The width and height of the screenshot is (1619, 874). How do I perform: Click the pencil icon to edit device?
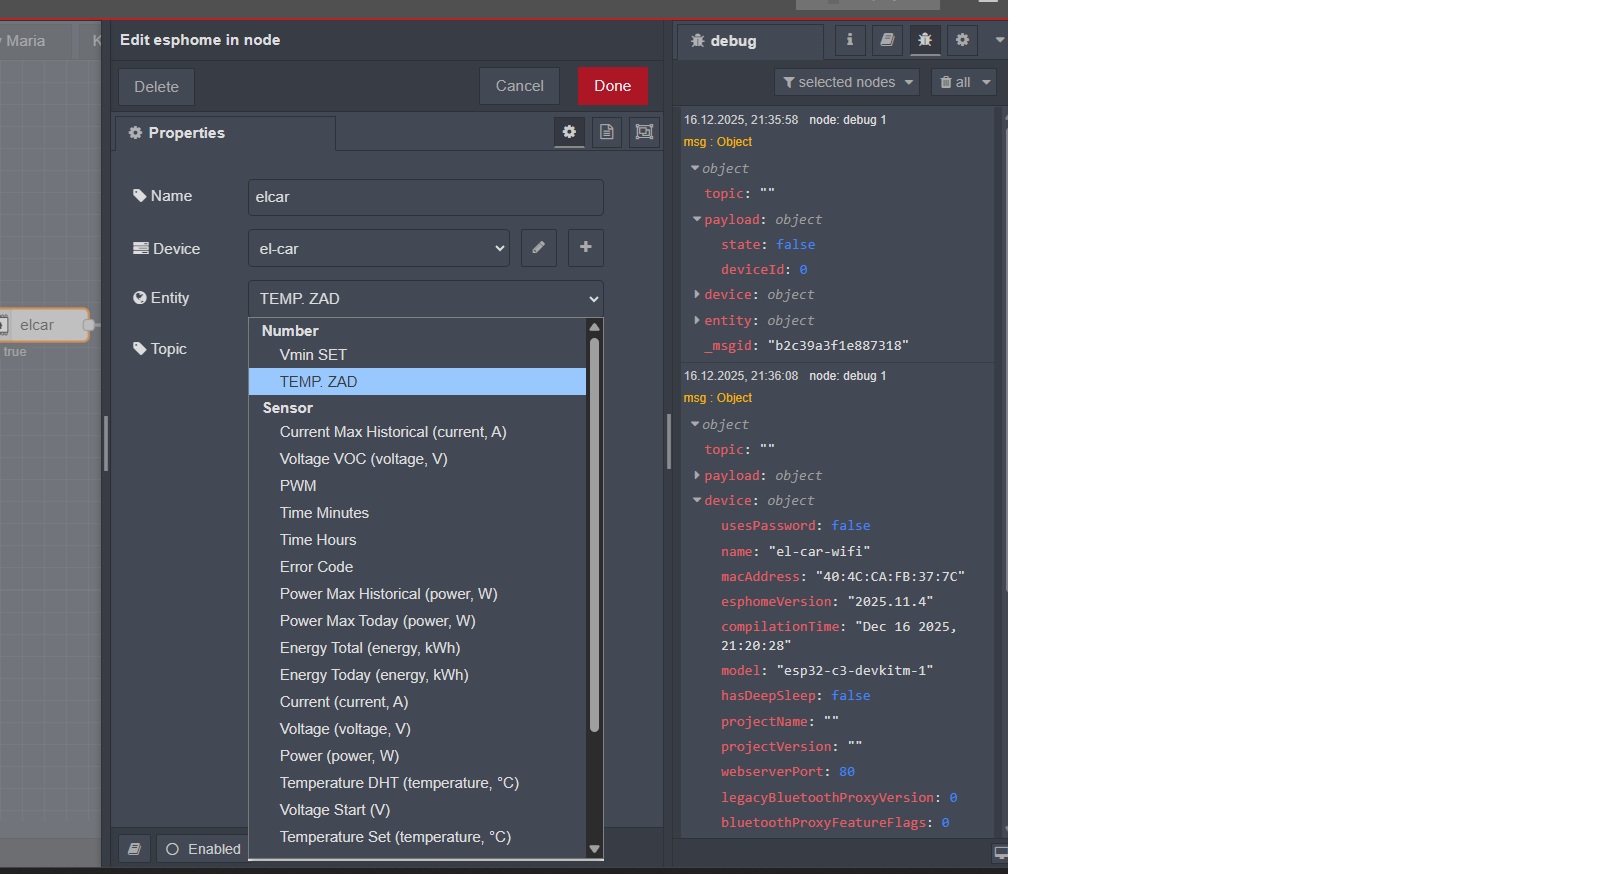pyautogui.click(x=538, y=248)
